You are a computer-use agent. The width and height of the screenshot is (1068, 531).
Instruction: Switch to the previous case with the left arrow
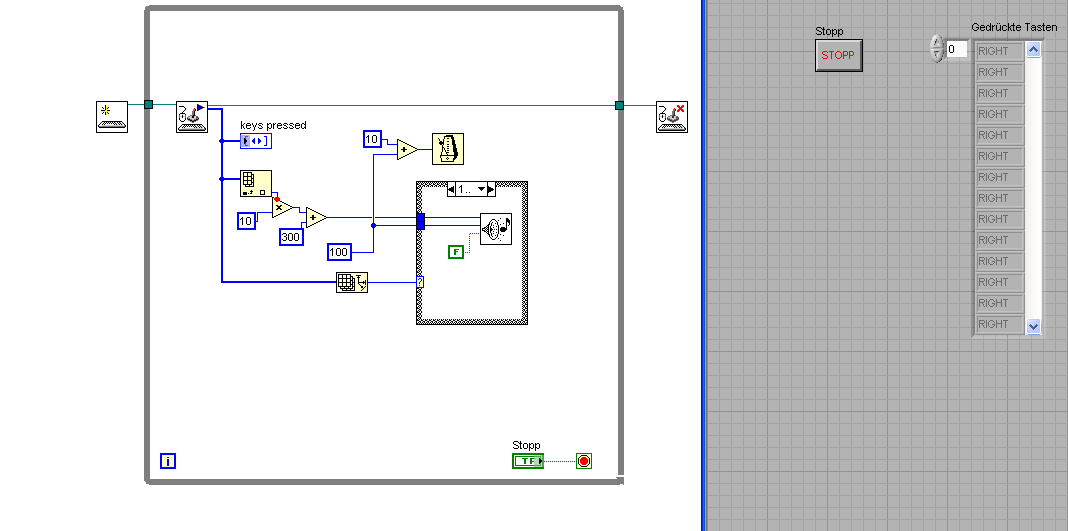pos(452,189)
